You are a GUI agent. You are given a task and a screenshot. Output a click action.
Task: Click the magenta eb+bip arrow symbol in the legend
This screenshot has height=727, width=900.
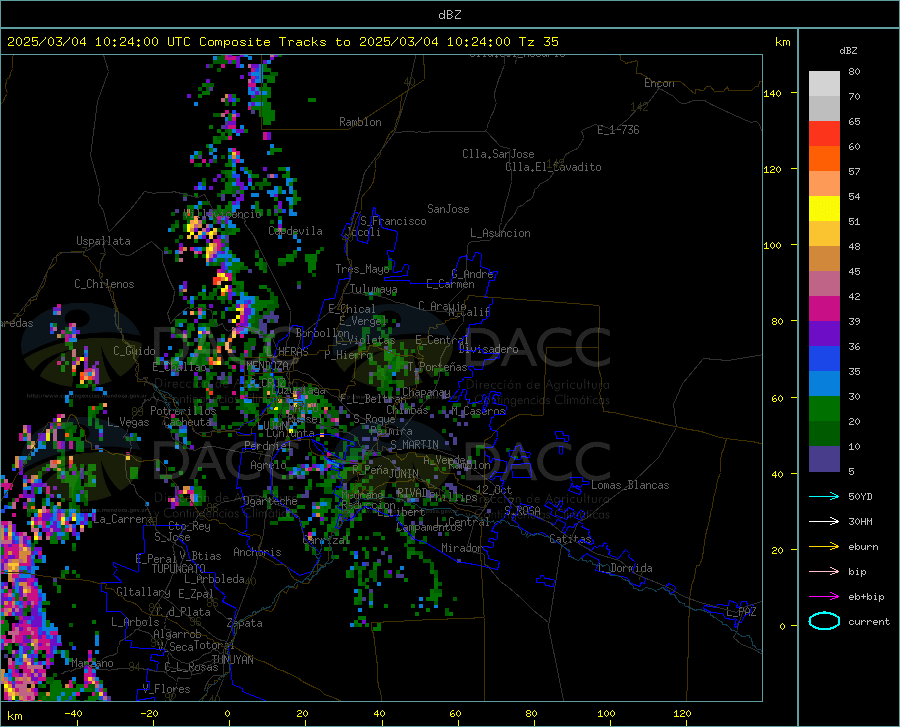pos(824,597)
